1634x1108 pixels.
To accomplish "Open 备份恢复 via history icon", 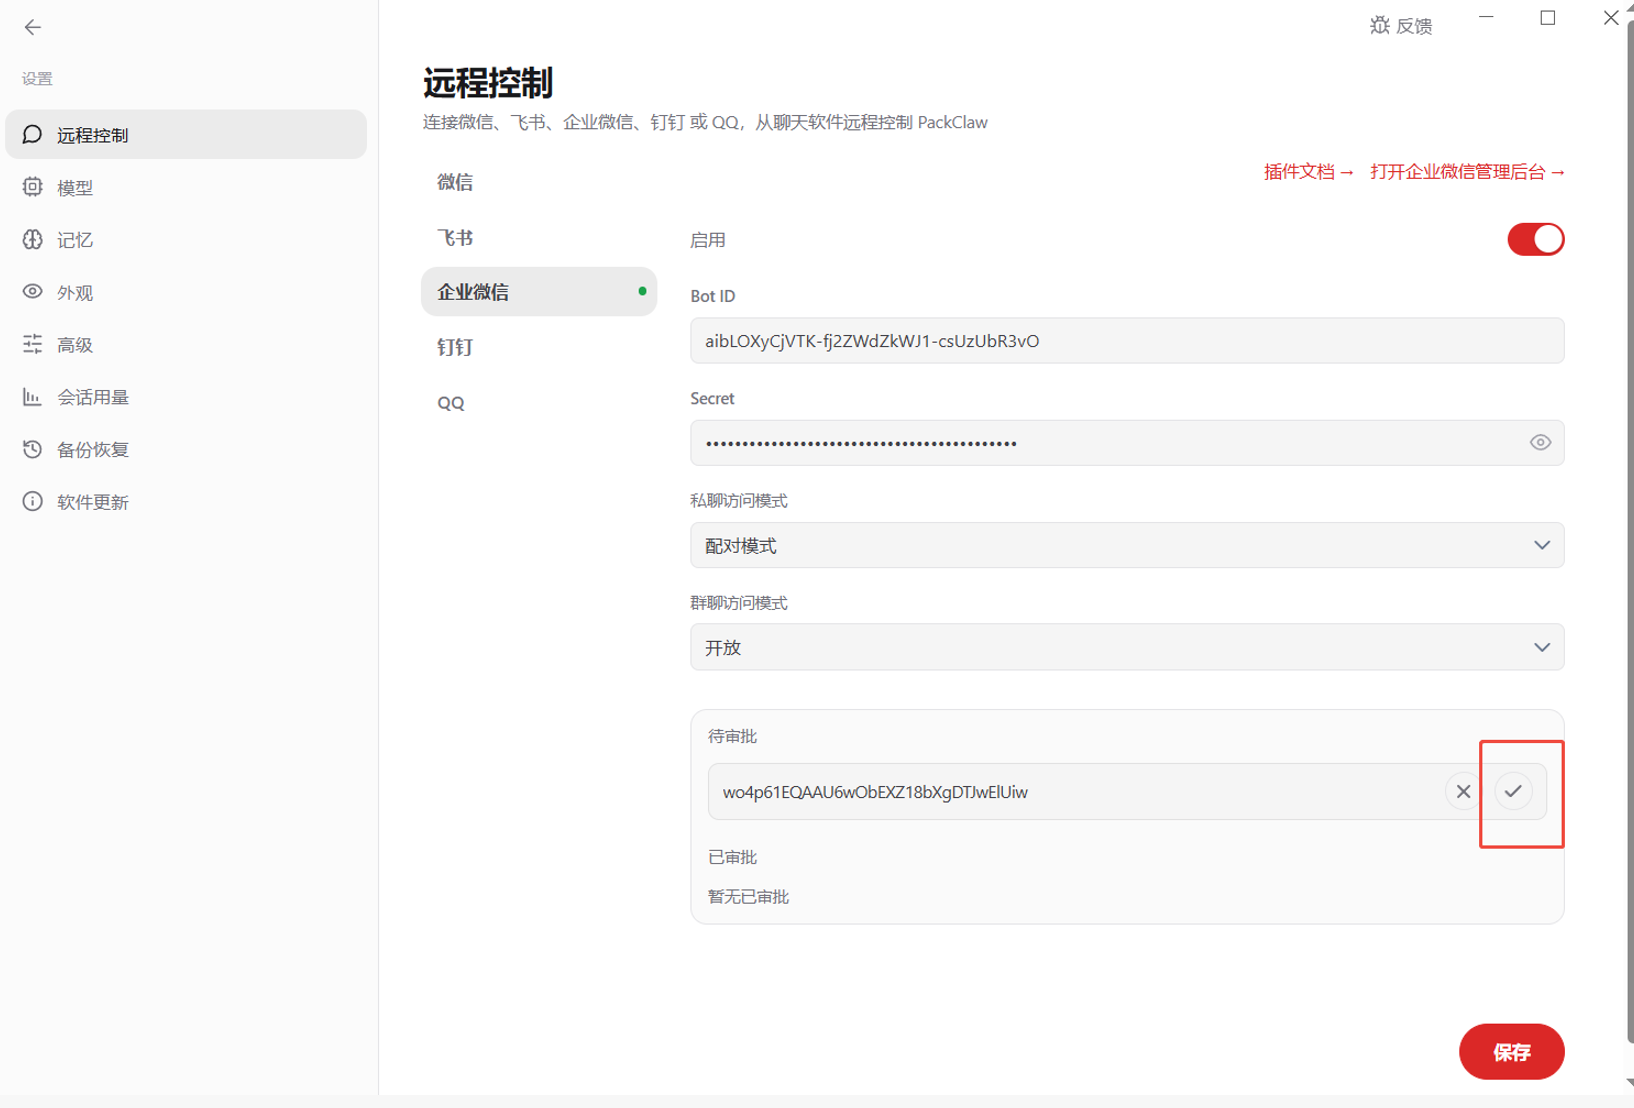I will point(33,449).
